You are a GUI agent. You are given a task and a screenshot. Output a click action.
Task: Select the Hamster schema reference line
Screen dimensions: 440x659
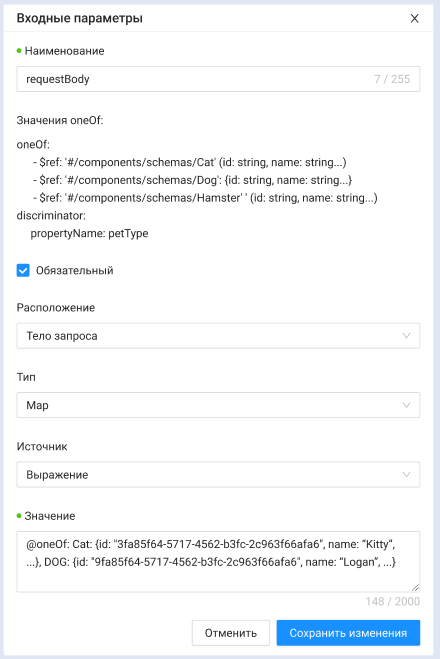pyautogui.click(x=205, y=198)
